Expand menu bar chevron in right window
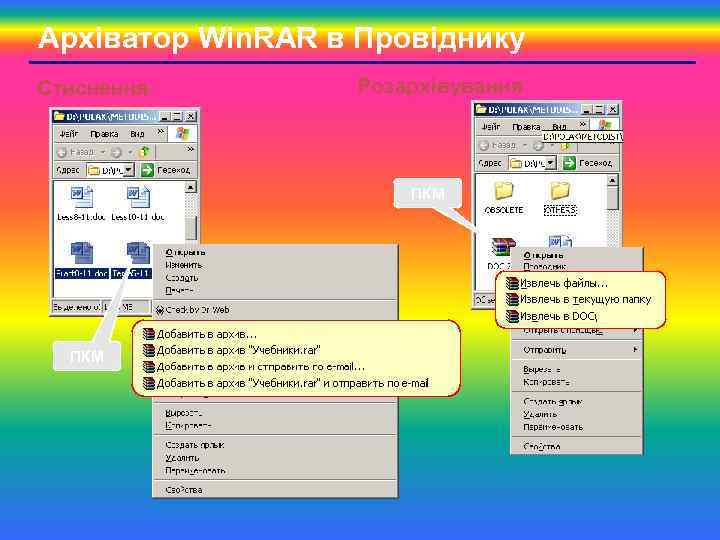 (x=583, y=124)
